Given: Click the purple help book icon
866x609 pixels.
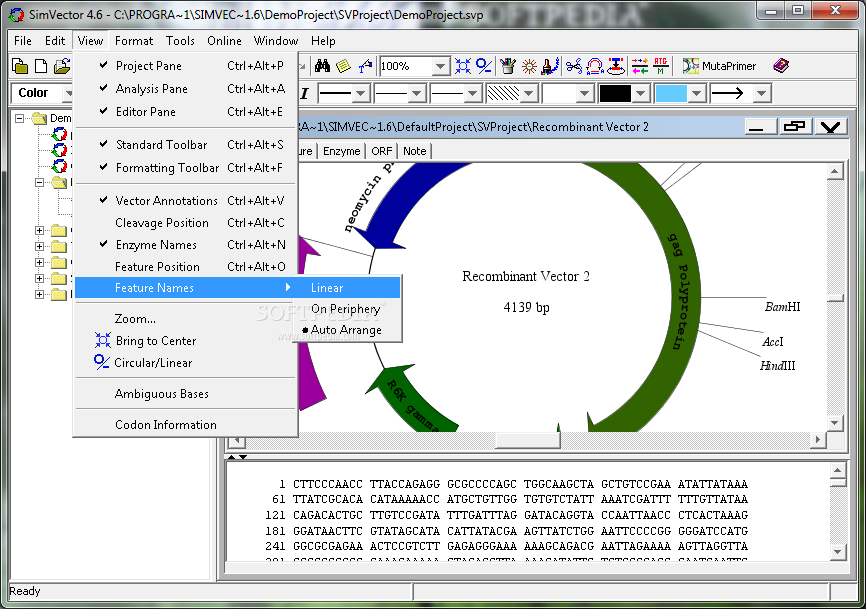Looking at the screenshot, I should pos(781,66).
